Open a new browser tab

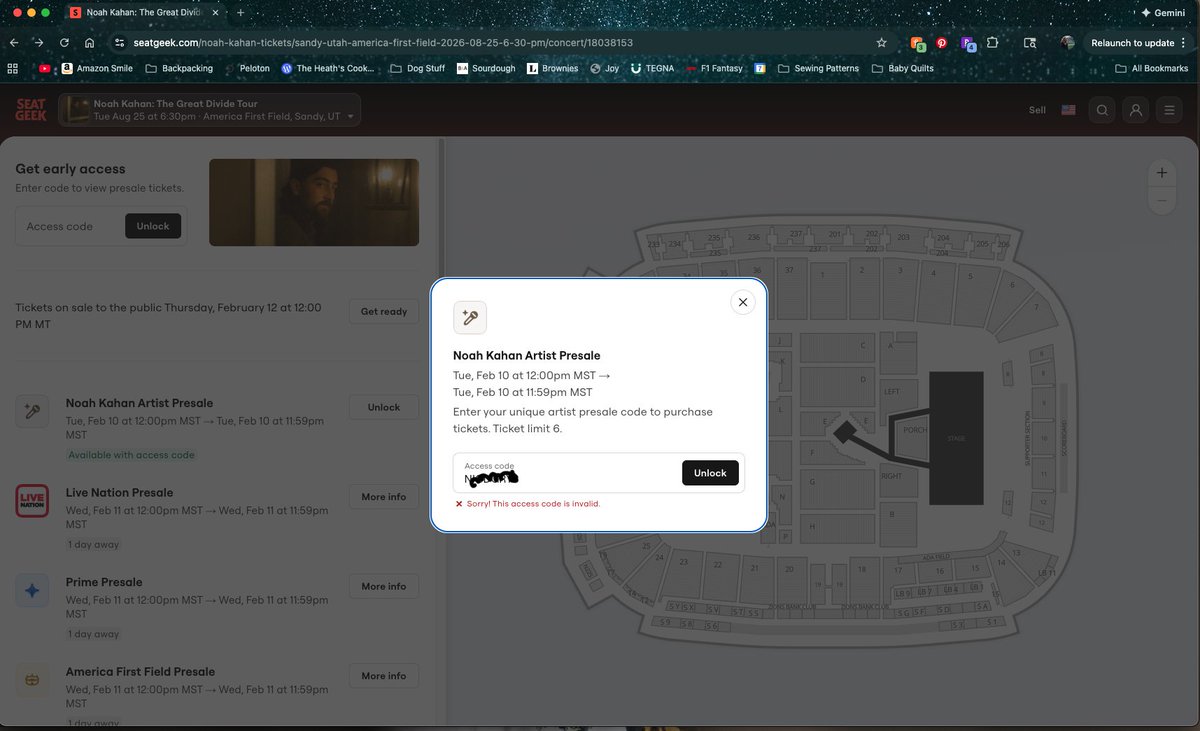coord(240,13)
